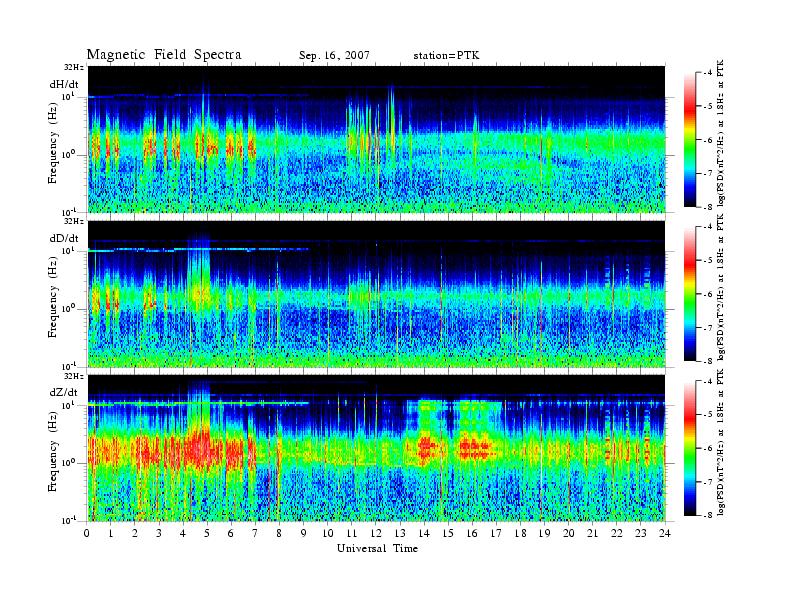Click the "-6" value on dD/dt color bar
The image size is (792, 612).
pos(708,294)
